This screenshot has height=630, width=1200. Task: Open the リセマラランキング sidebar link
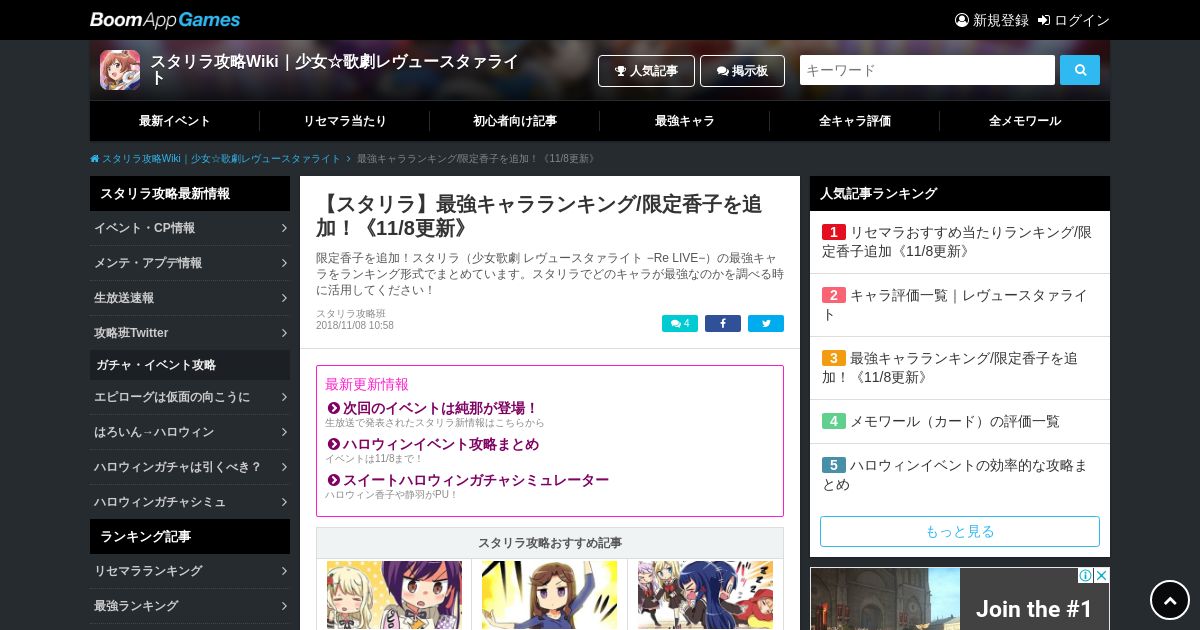pyautogui.click(x=190, y=571)
